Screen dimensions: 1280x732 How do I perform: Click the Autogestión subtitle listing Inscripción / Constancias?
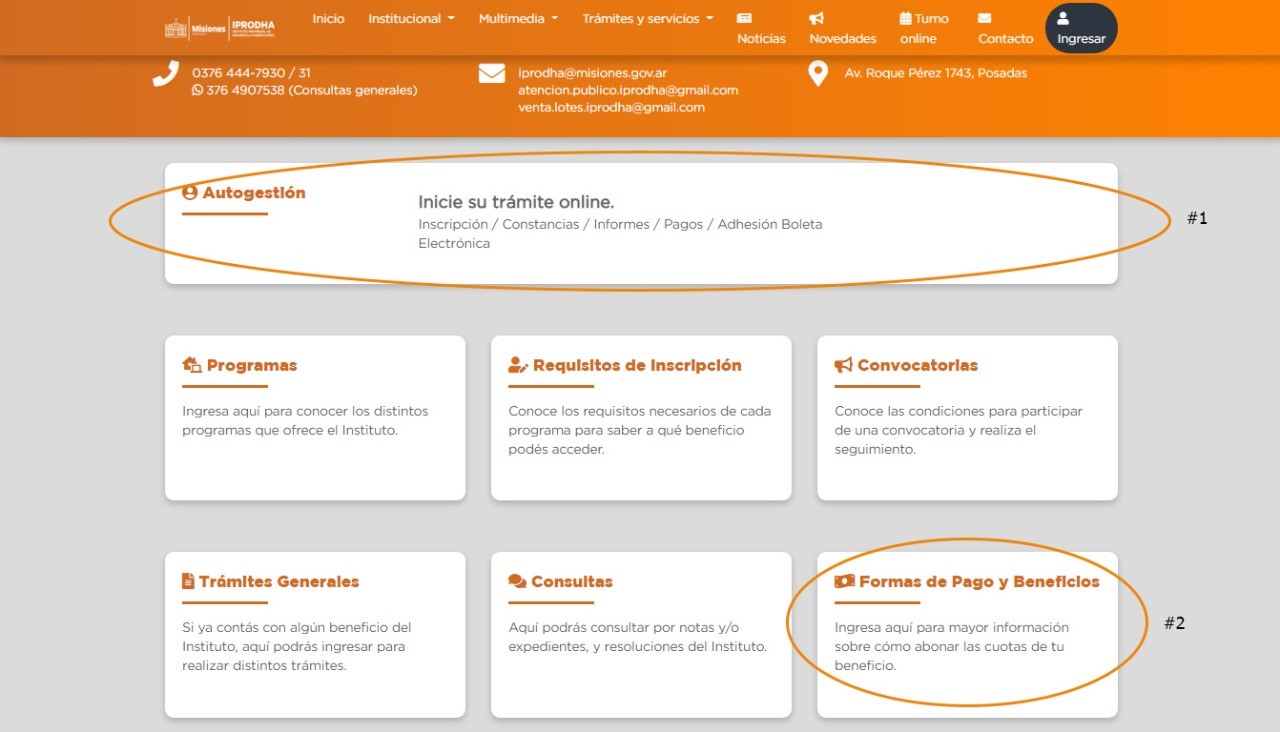[620, 234]
